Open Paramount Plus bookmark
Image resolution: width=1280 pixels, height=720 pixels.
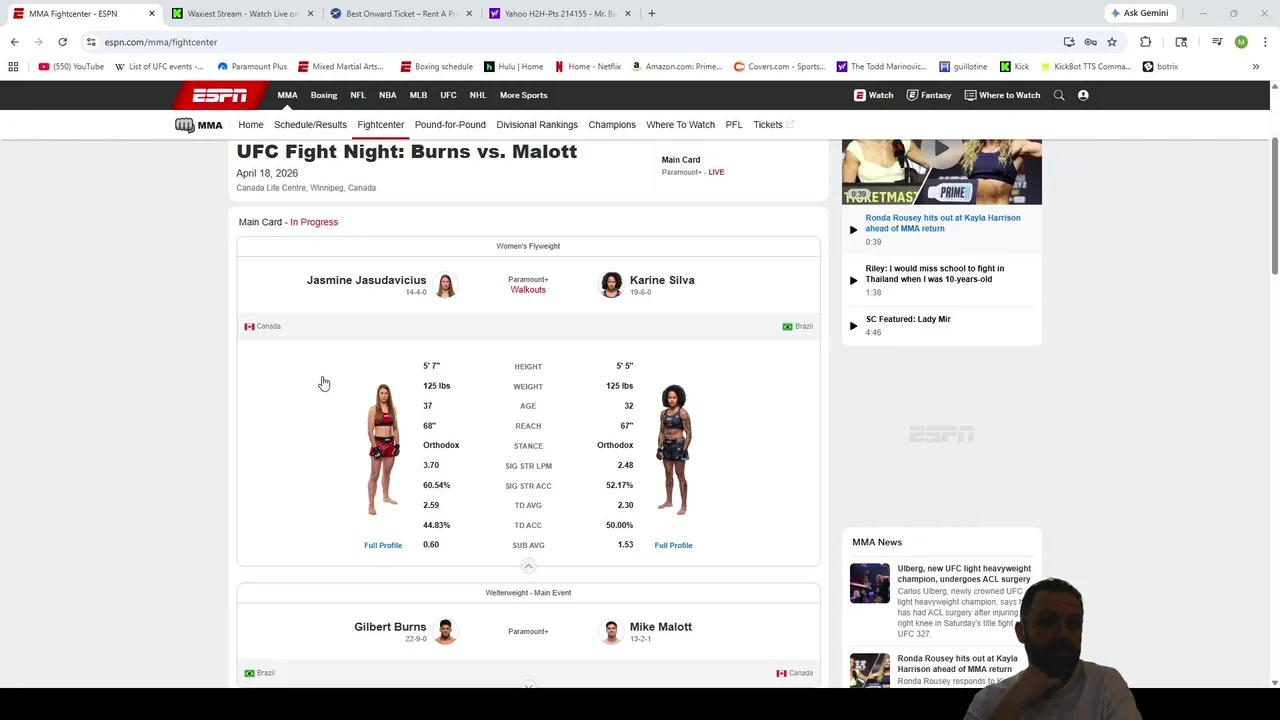click(x=252, y=67)
